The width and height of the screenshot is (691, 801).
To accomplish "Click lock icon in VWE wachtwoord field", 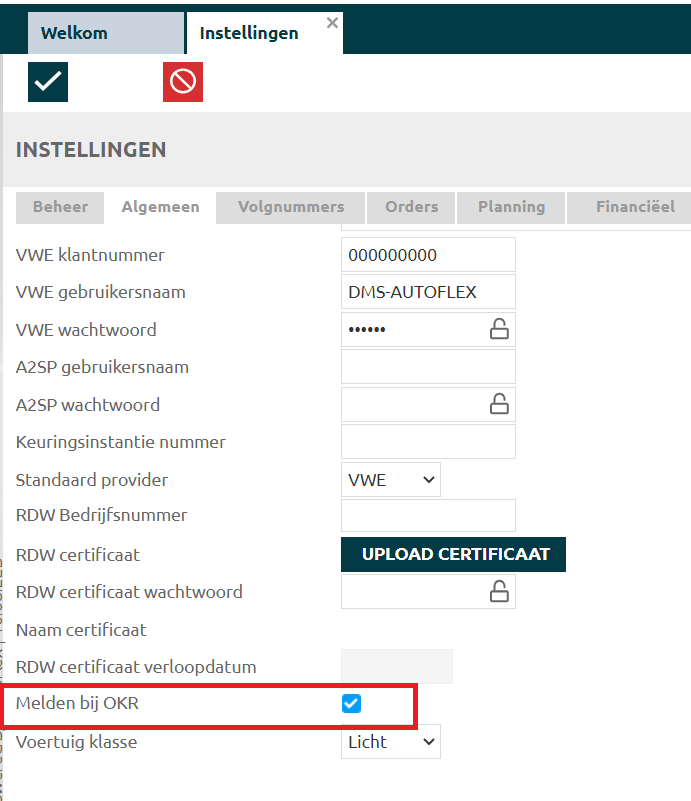I will pos(498,329).
